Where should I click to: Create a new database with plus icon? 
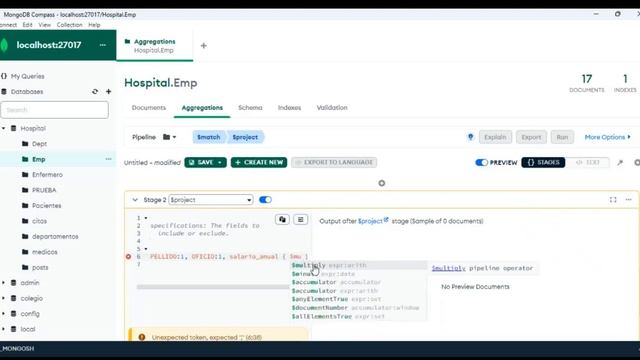pyautogui.click(x=109, y=91)
